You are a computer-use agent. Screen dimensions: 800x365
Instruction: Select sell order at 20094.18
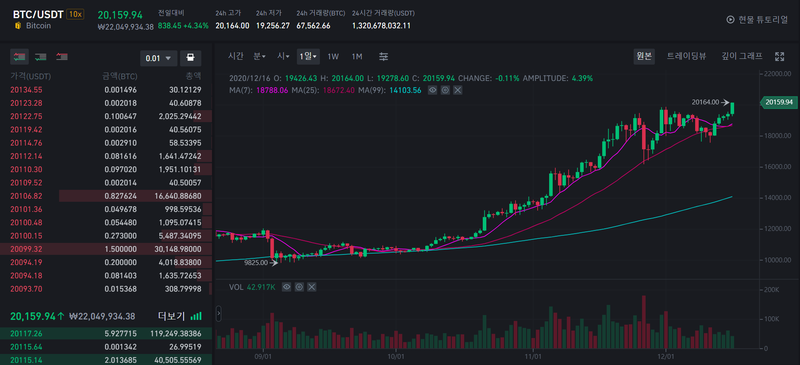[x=106, y=276]
